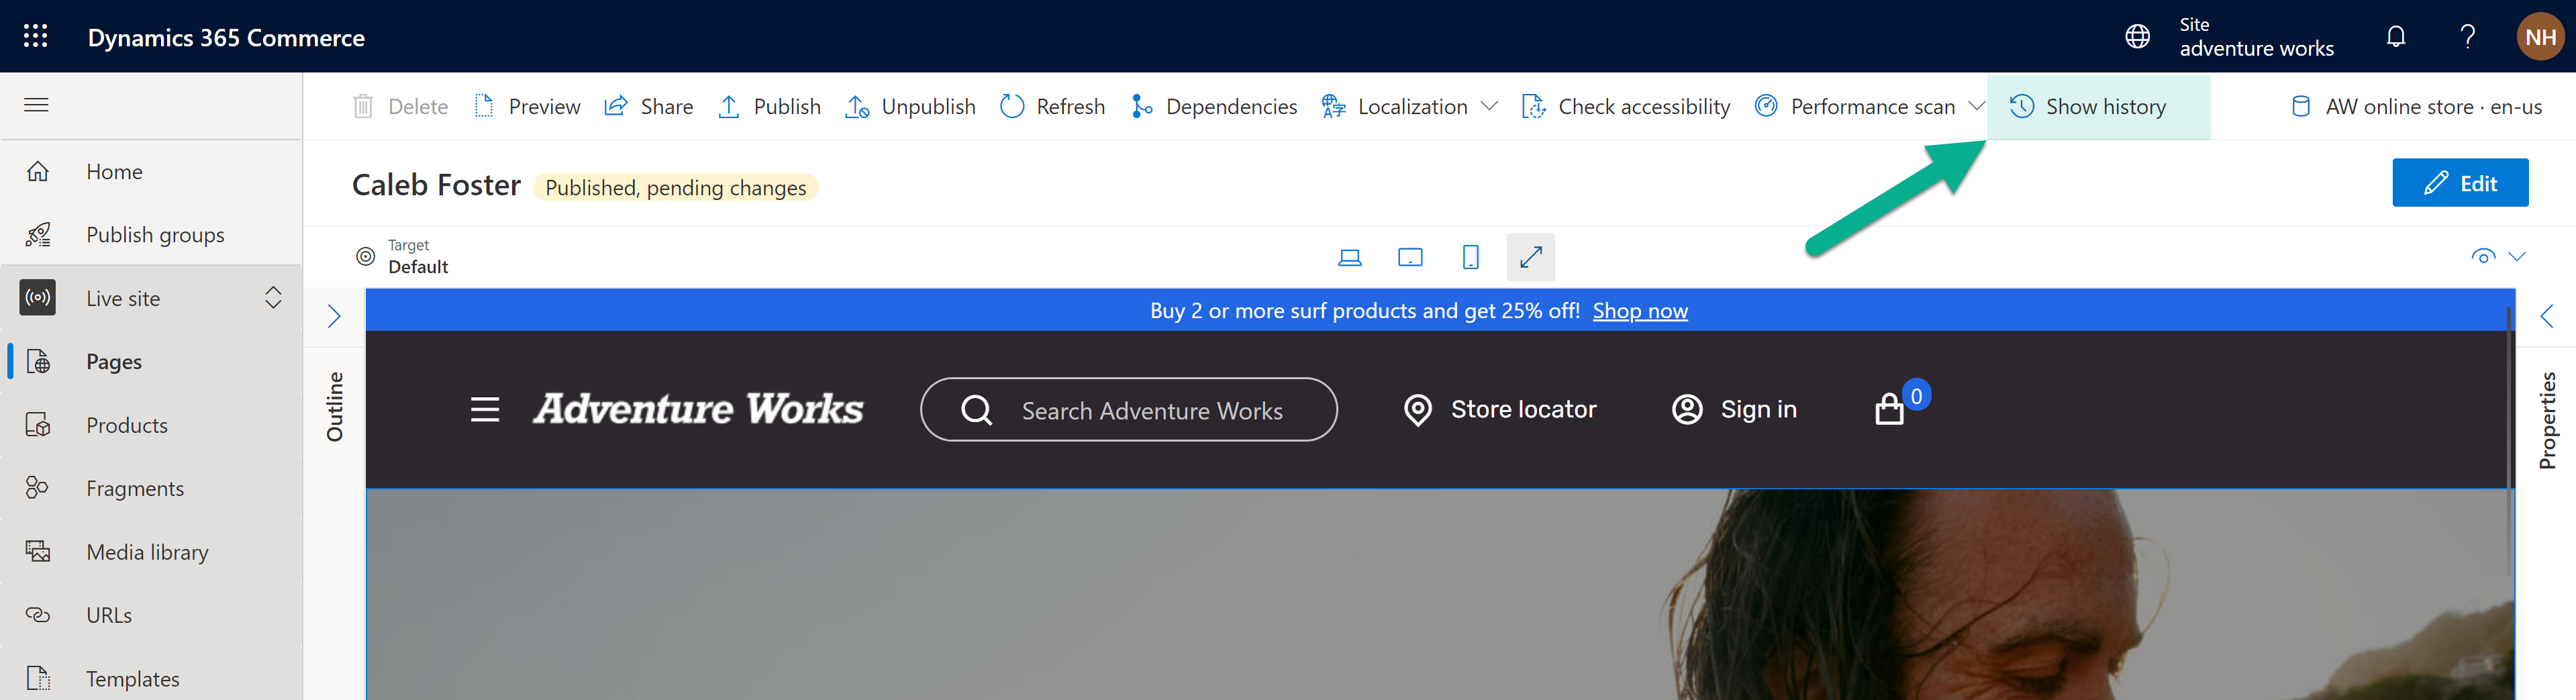Collapse the Properties panel
Viewport: 2576px width, 700px height.
2547,316
